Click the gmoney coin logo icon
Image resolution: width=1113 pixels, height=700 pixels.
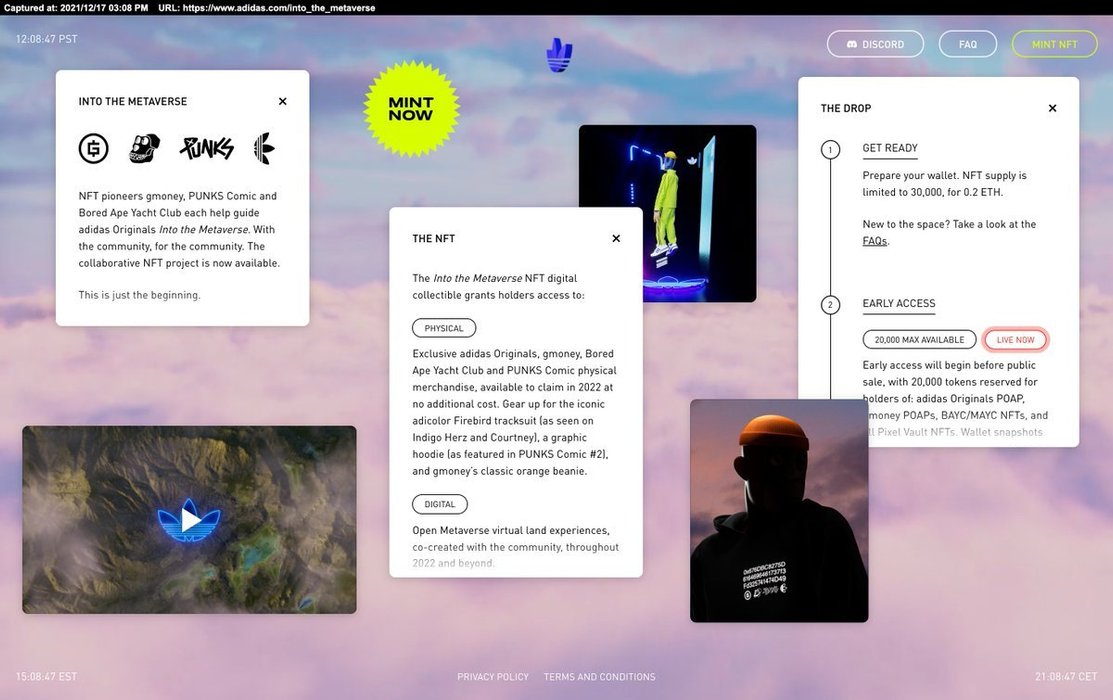coord(94,148)
